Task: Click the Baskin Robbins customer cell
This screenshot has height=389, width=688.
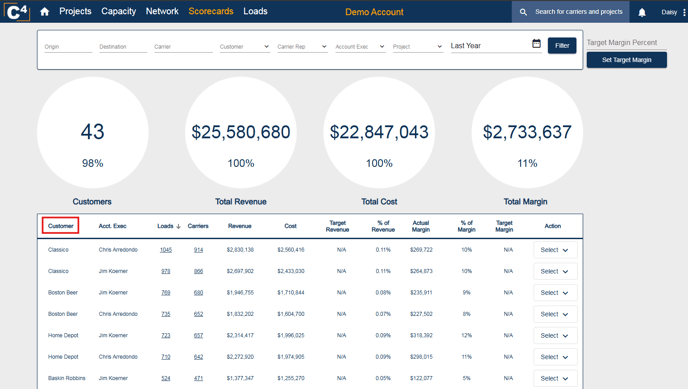Action: click(67, 378)
